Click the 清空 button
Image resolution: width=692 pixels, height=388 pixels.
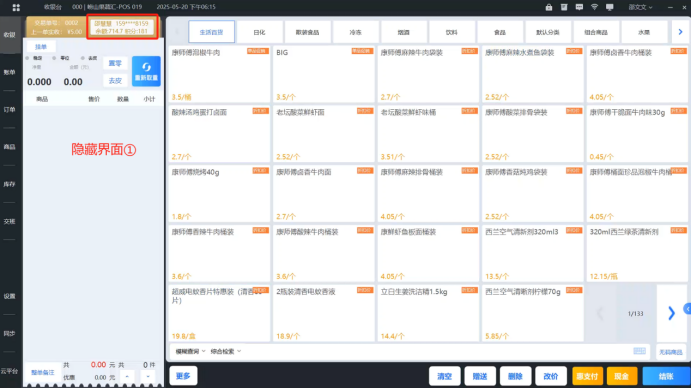coord(444,376)
